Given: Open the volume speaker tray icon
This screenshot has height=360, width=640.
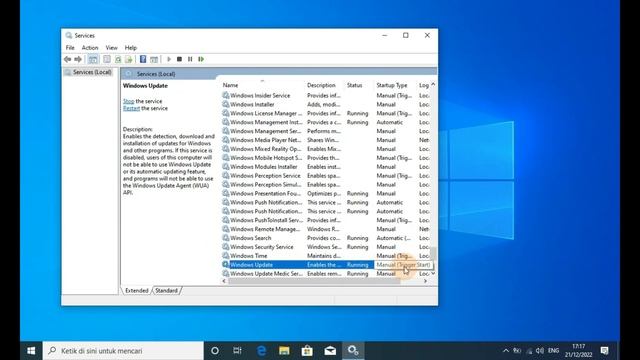Looking at the screenshot, I should click(540, 351).
